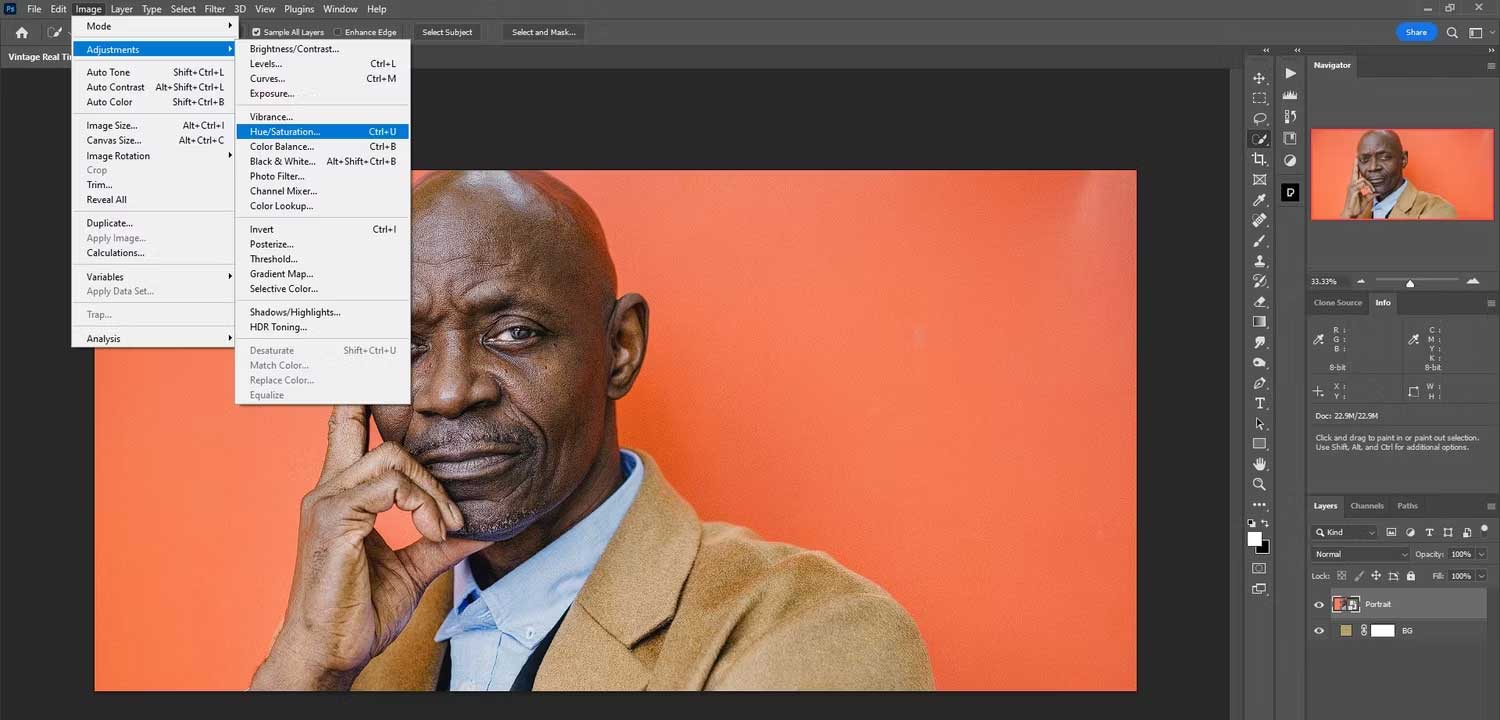Screen dimensions: 1500x720
Task: Switch to the Channels tab
Action: point(1366,506)
